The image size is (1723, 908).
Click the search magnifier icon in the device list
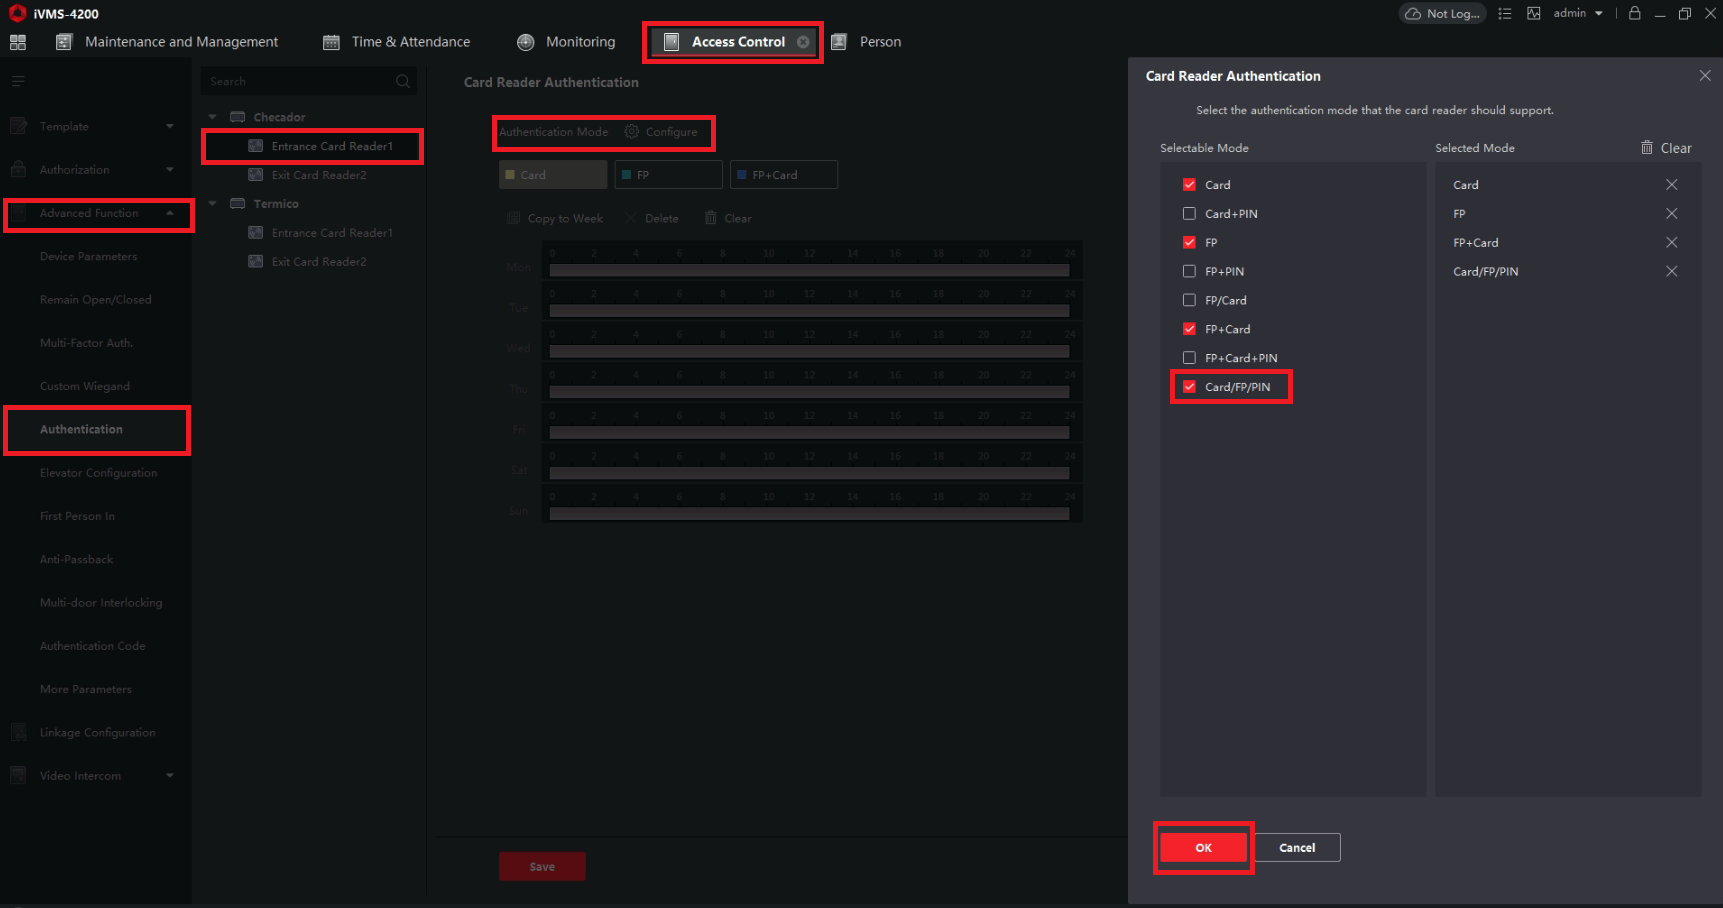click(403, 81)
